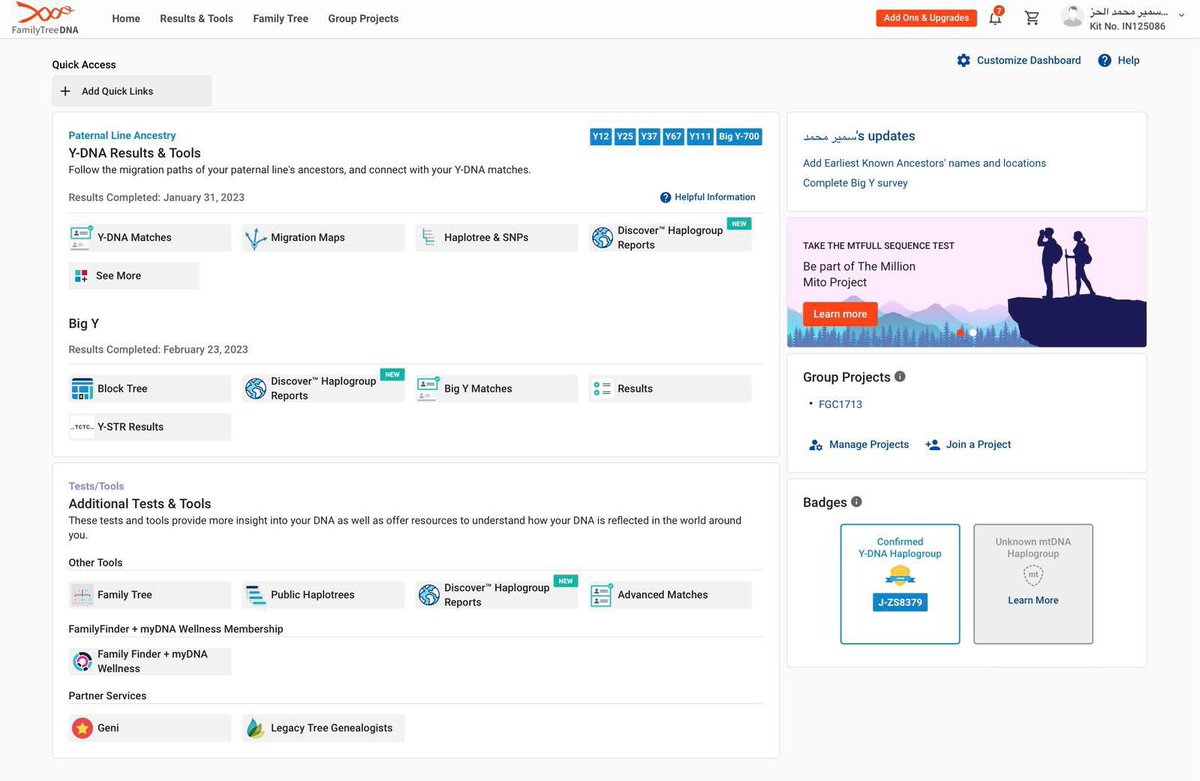Select the Y67 marker badge

coord(674,136)
